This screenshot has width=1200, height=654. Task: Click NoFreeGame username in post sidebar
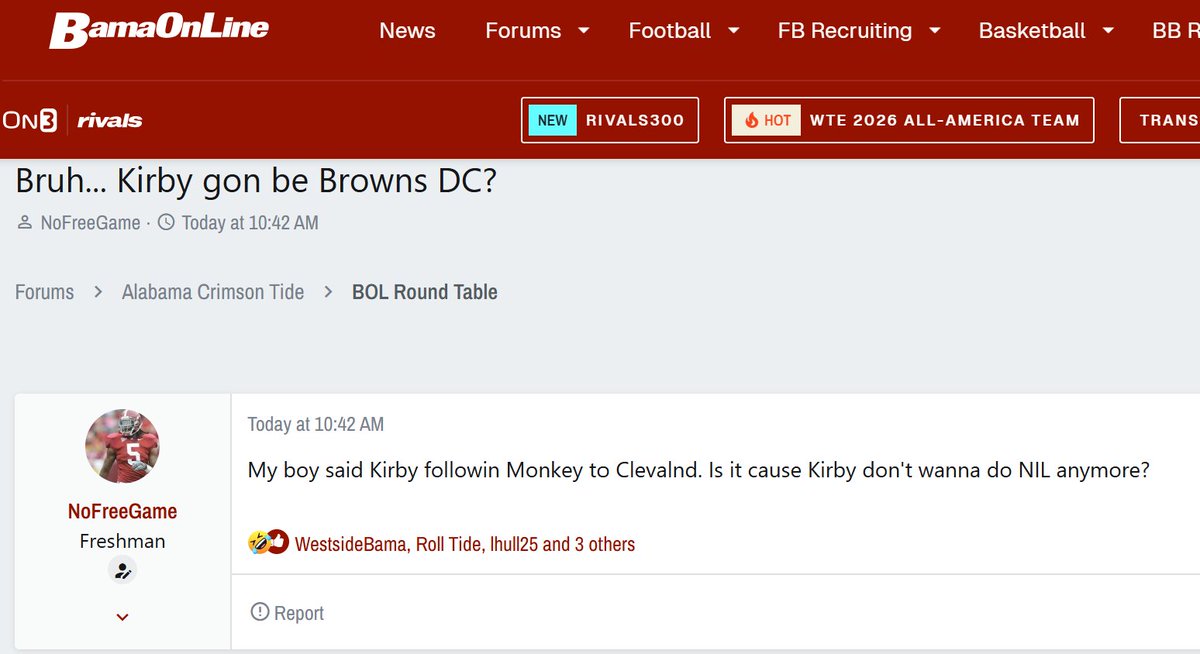(x=122, y=511)
